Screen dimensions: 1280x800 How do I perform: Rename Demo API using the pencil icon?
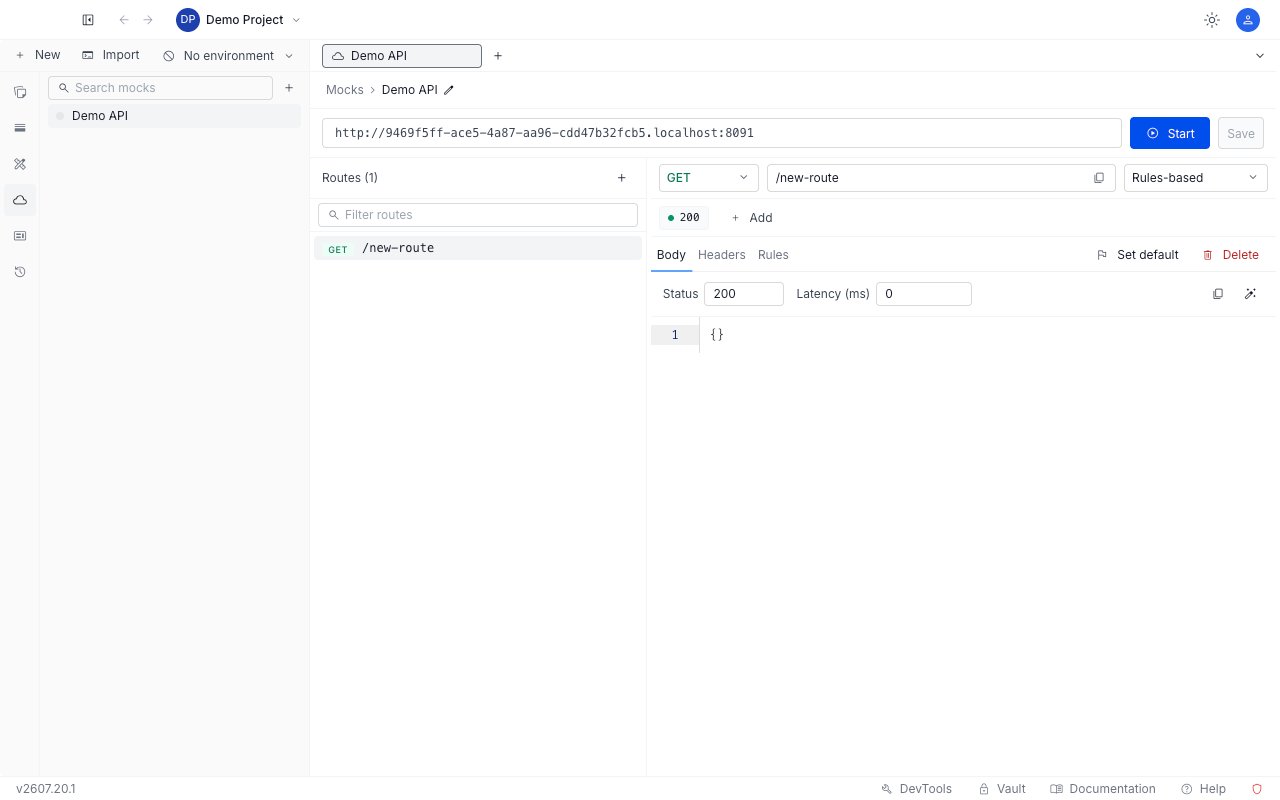click(x=449, y=90)
